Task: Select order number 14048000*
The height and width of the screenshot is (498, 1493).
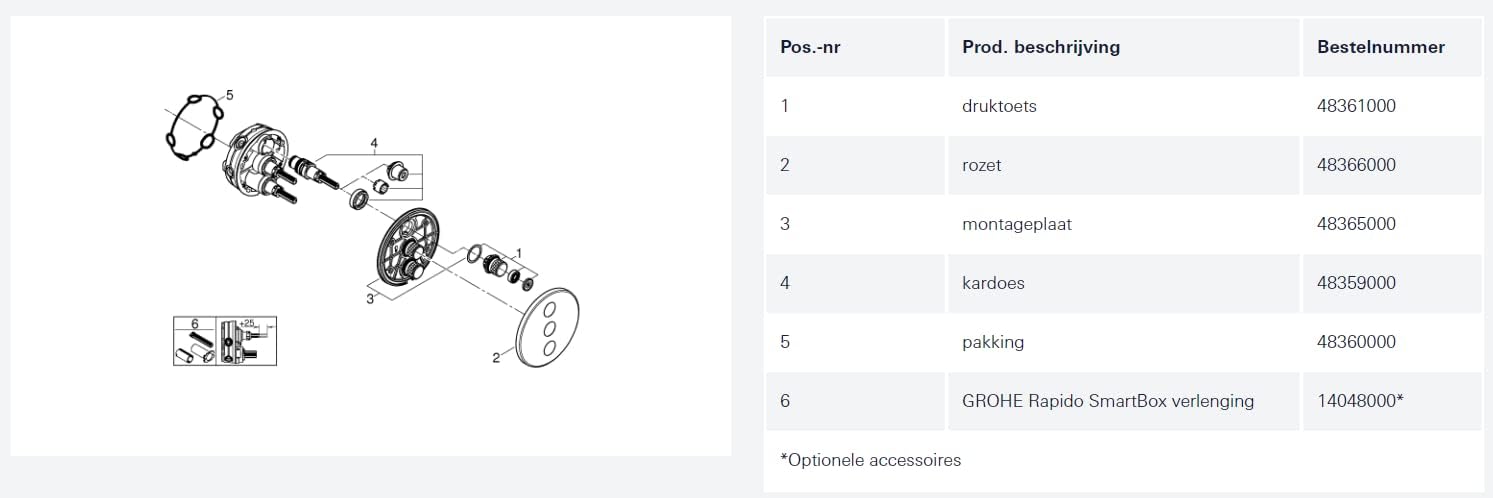Action: 1360,401
